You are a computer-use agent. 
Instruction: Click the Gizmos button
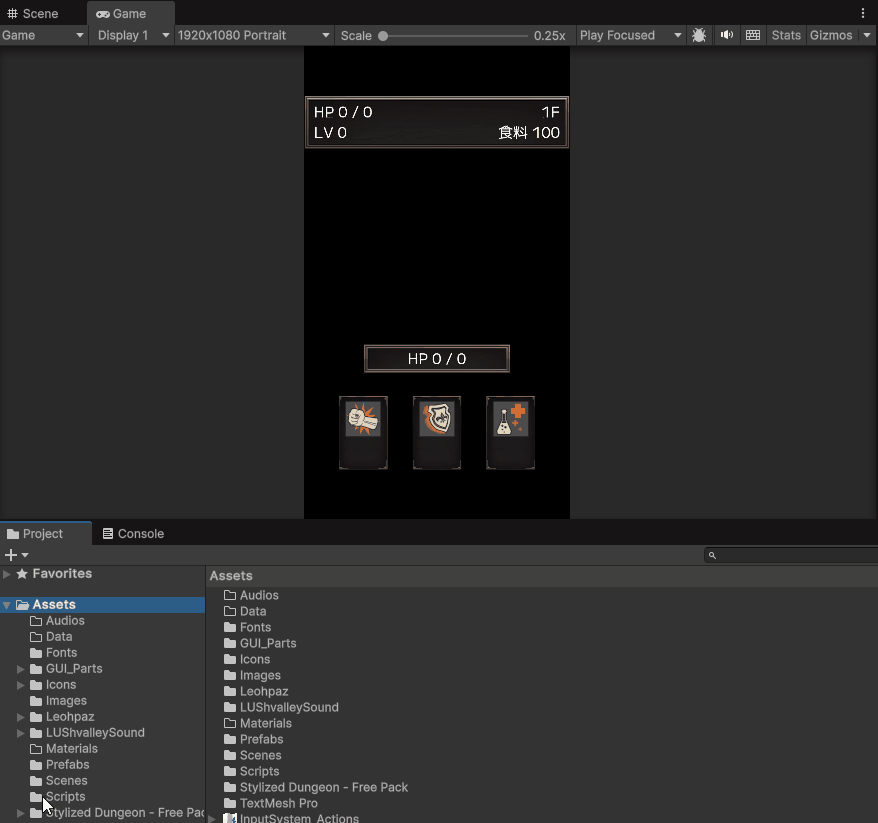coord(831,35)
